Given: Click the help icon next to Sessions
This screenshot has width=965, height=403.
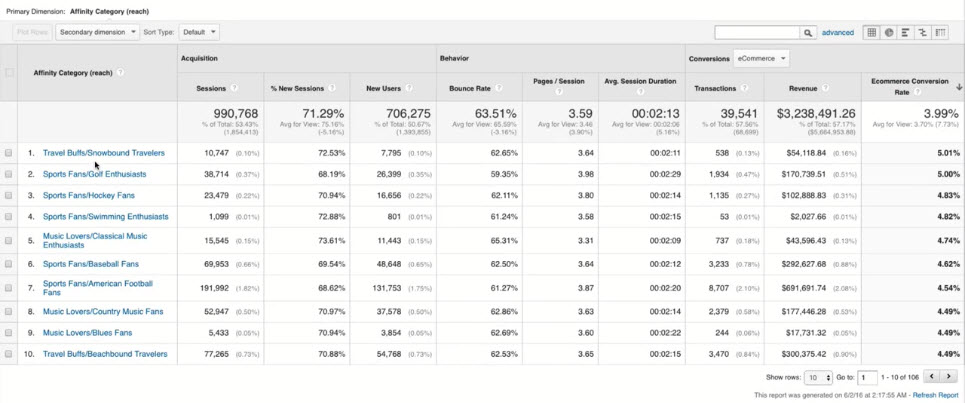Looking at the screenshot, I should click(x=234, y=88).
